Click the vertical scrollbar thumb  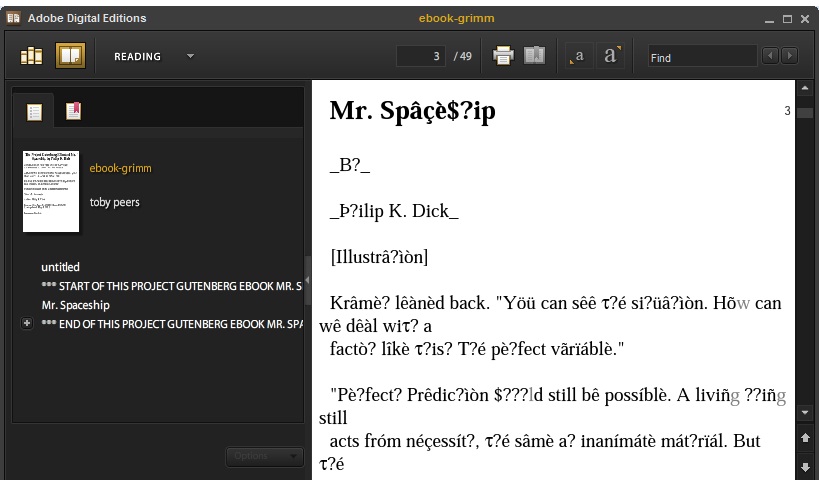pyautogui.click(x=804, y=113)
